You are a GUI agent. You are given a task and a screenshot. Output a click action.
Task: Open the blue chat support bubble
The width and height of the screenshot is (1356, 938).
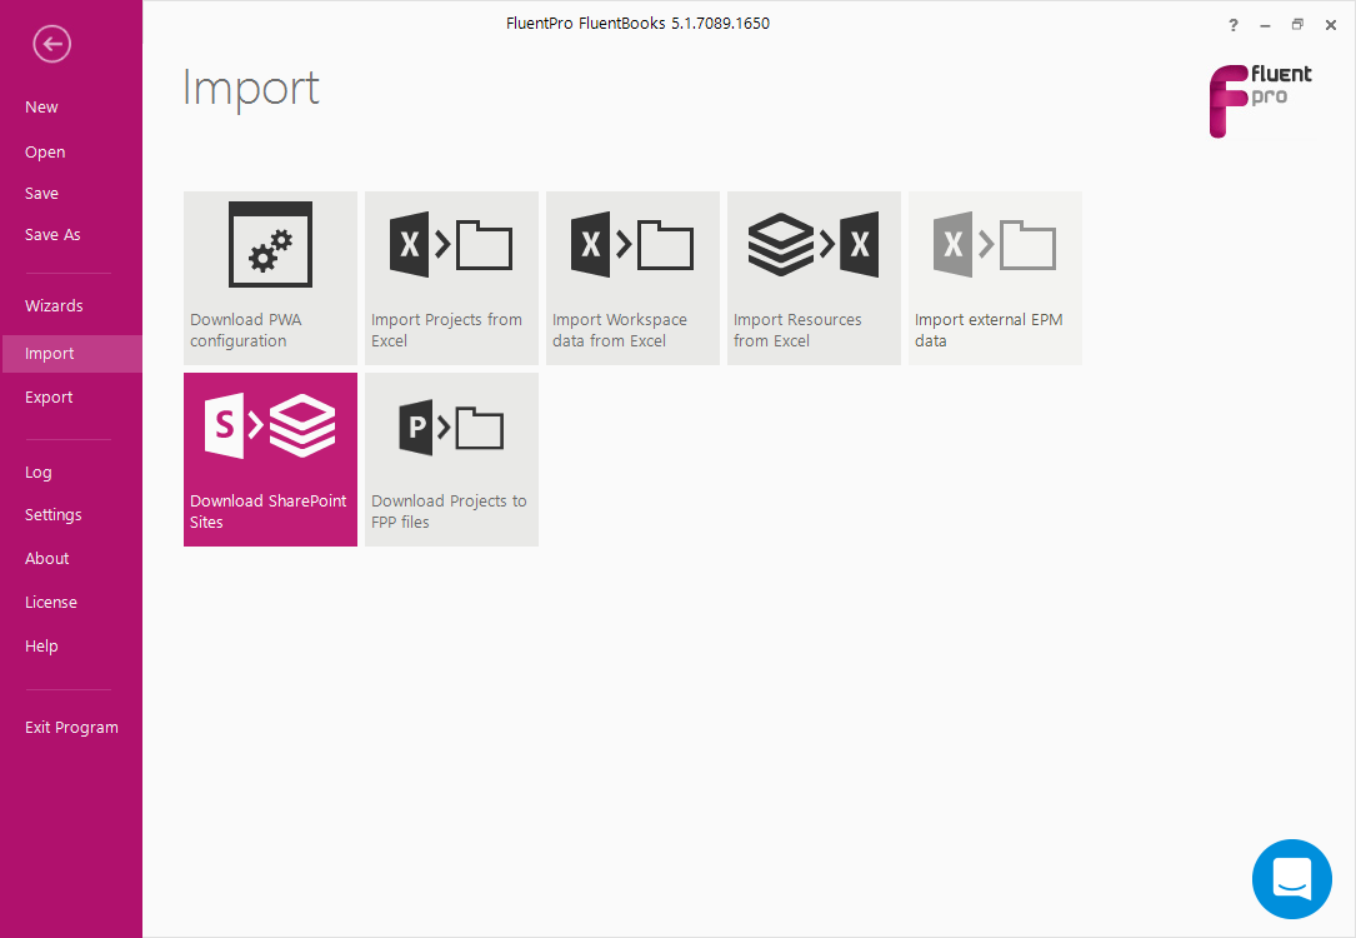[1292, 879]
